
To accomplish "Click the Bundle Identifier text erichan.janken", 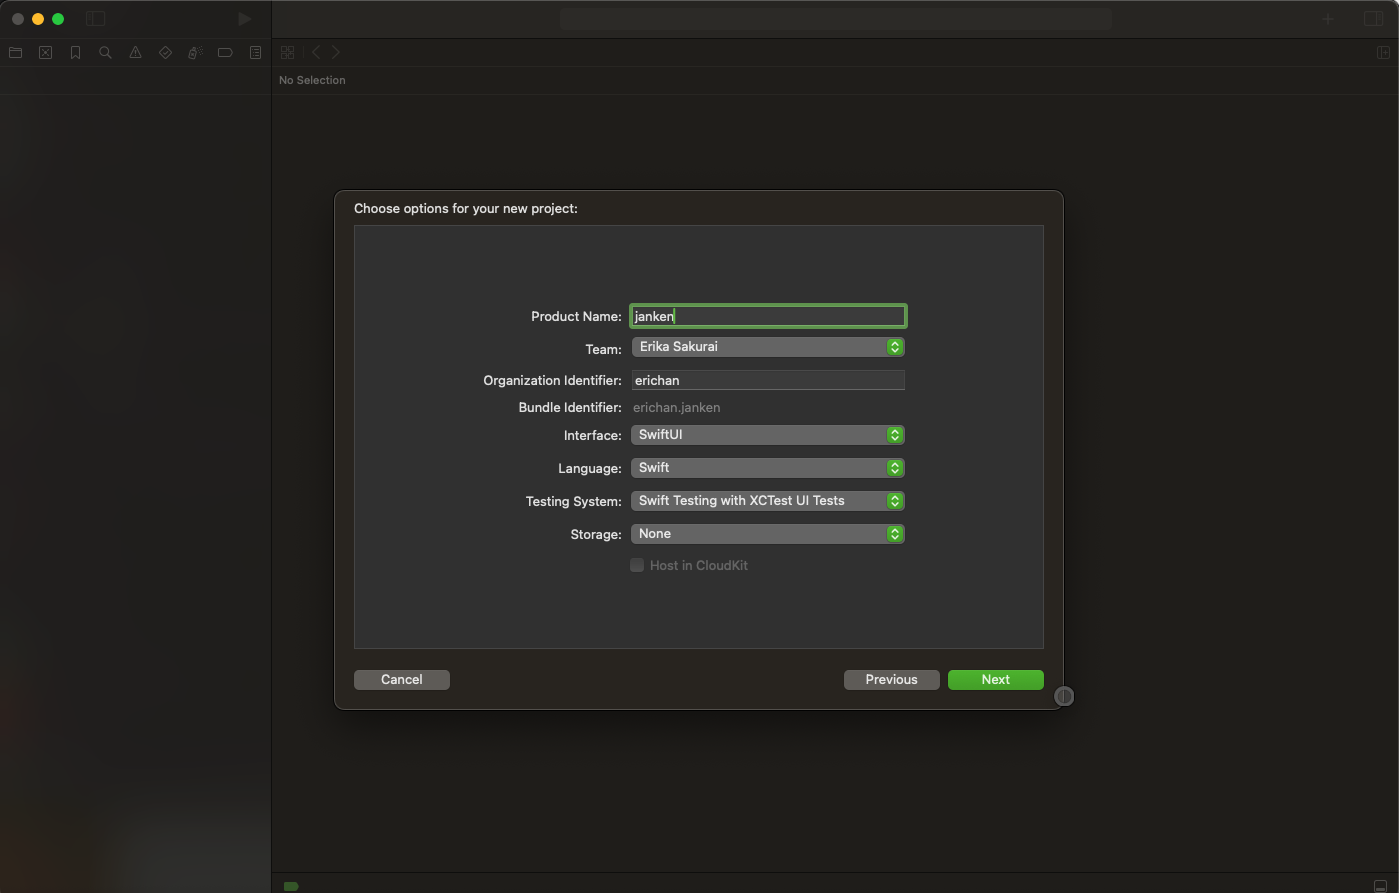I will 677,408.
